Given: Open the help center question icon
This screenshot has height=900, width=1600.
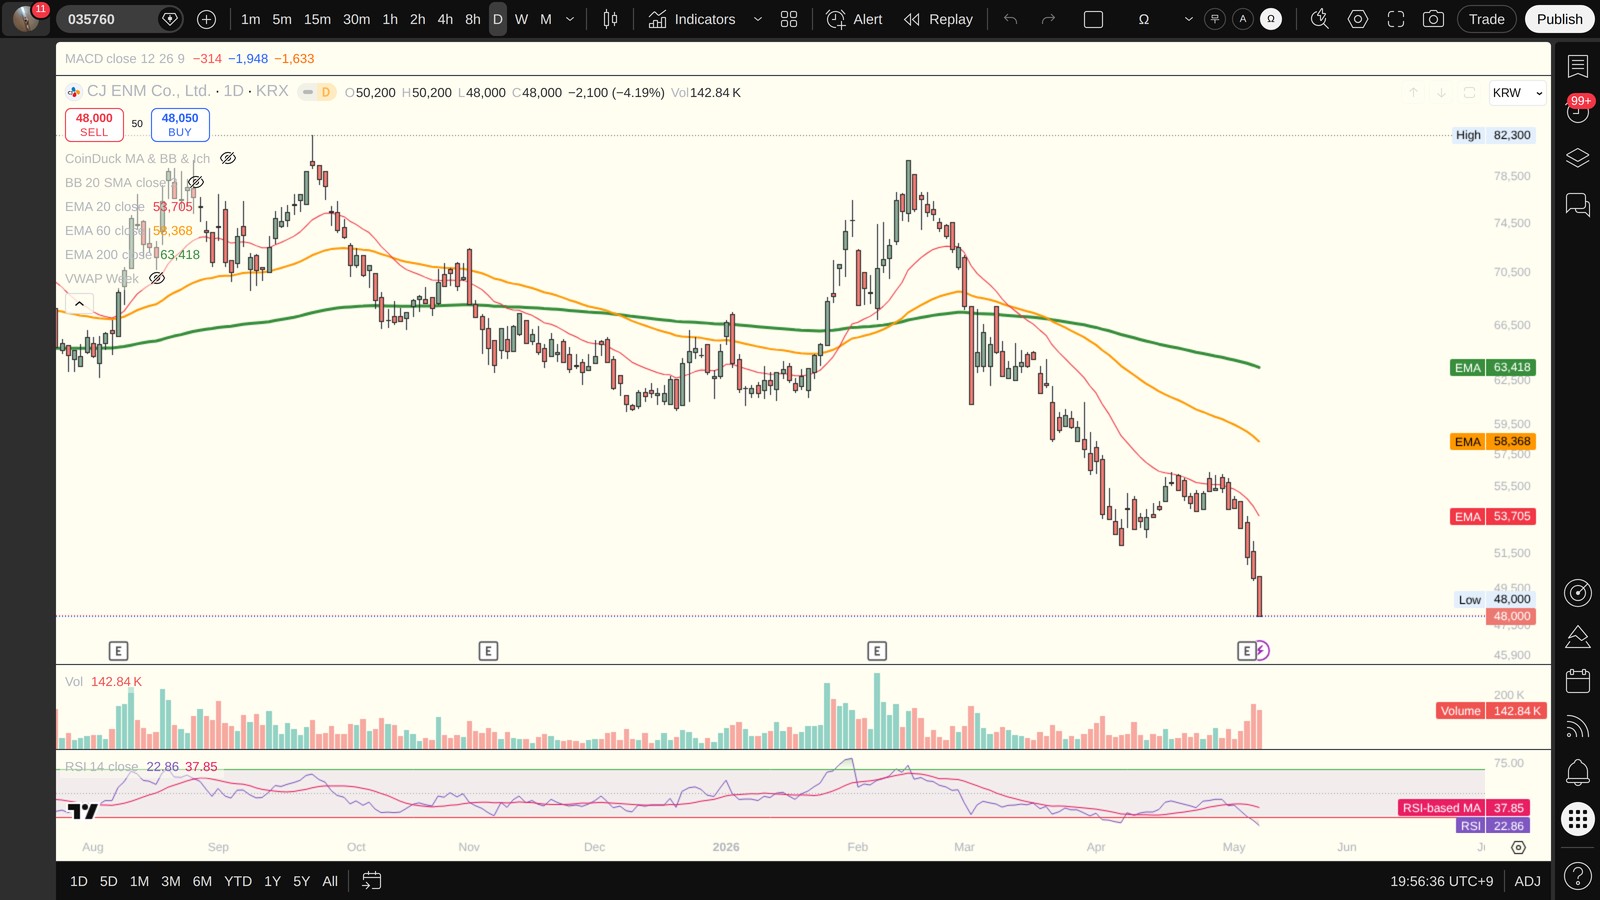Looking at the screenshot, I should coord(1578,877).
